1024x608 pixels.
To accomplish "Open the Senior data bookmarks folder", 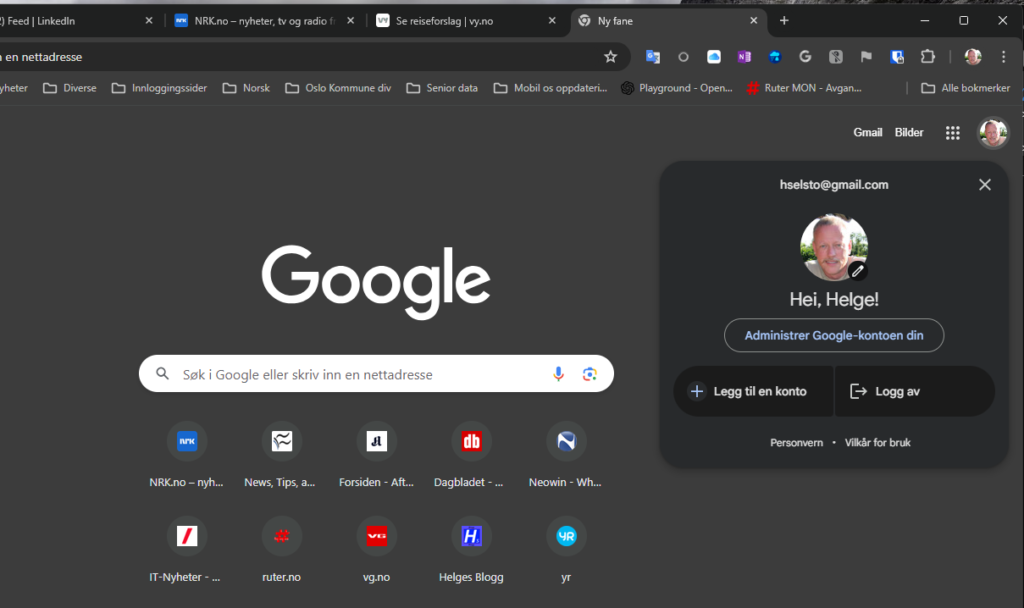I will click(x=441, y=88).
